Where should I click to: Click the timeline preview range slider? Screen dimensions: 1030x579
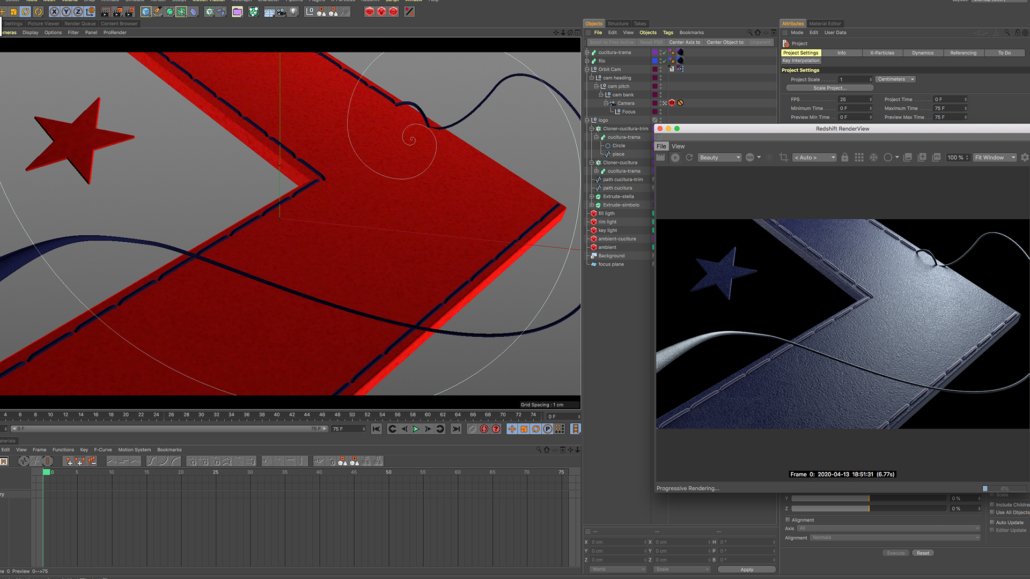169,429
